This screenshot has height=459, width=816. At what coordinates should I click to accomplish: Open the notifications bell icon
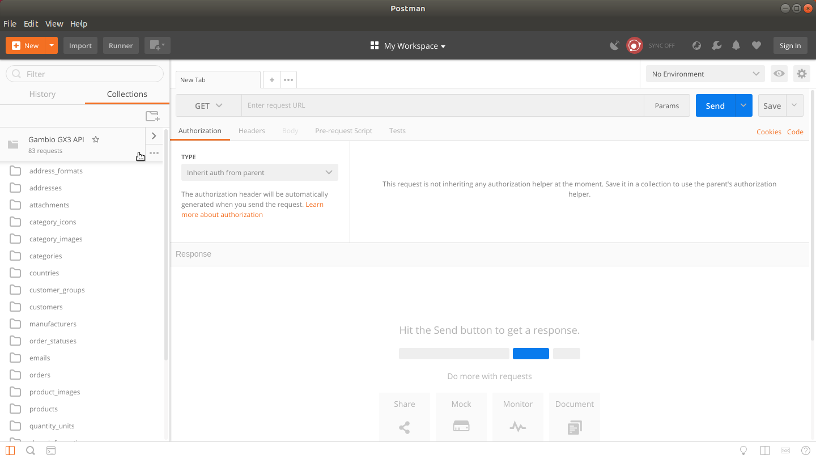pos(736,45)
